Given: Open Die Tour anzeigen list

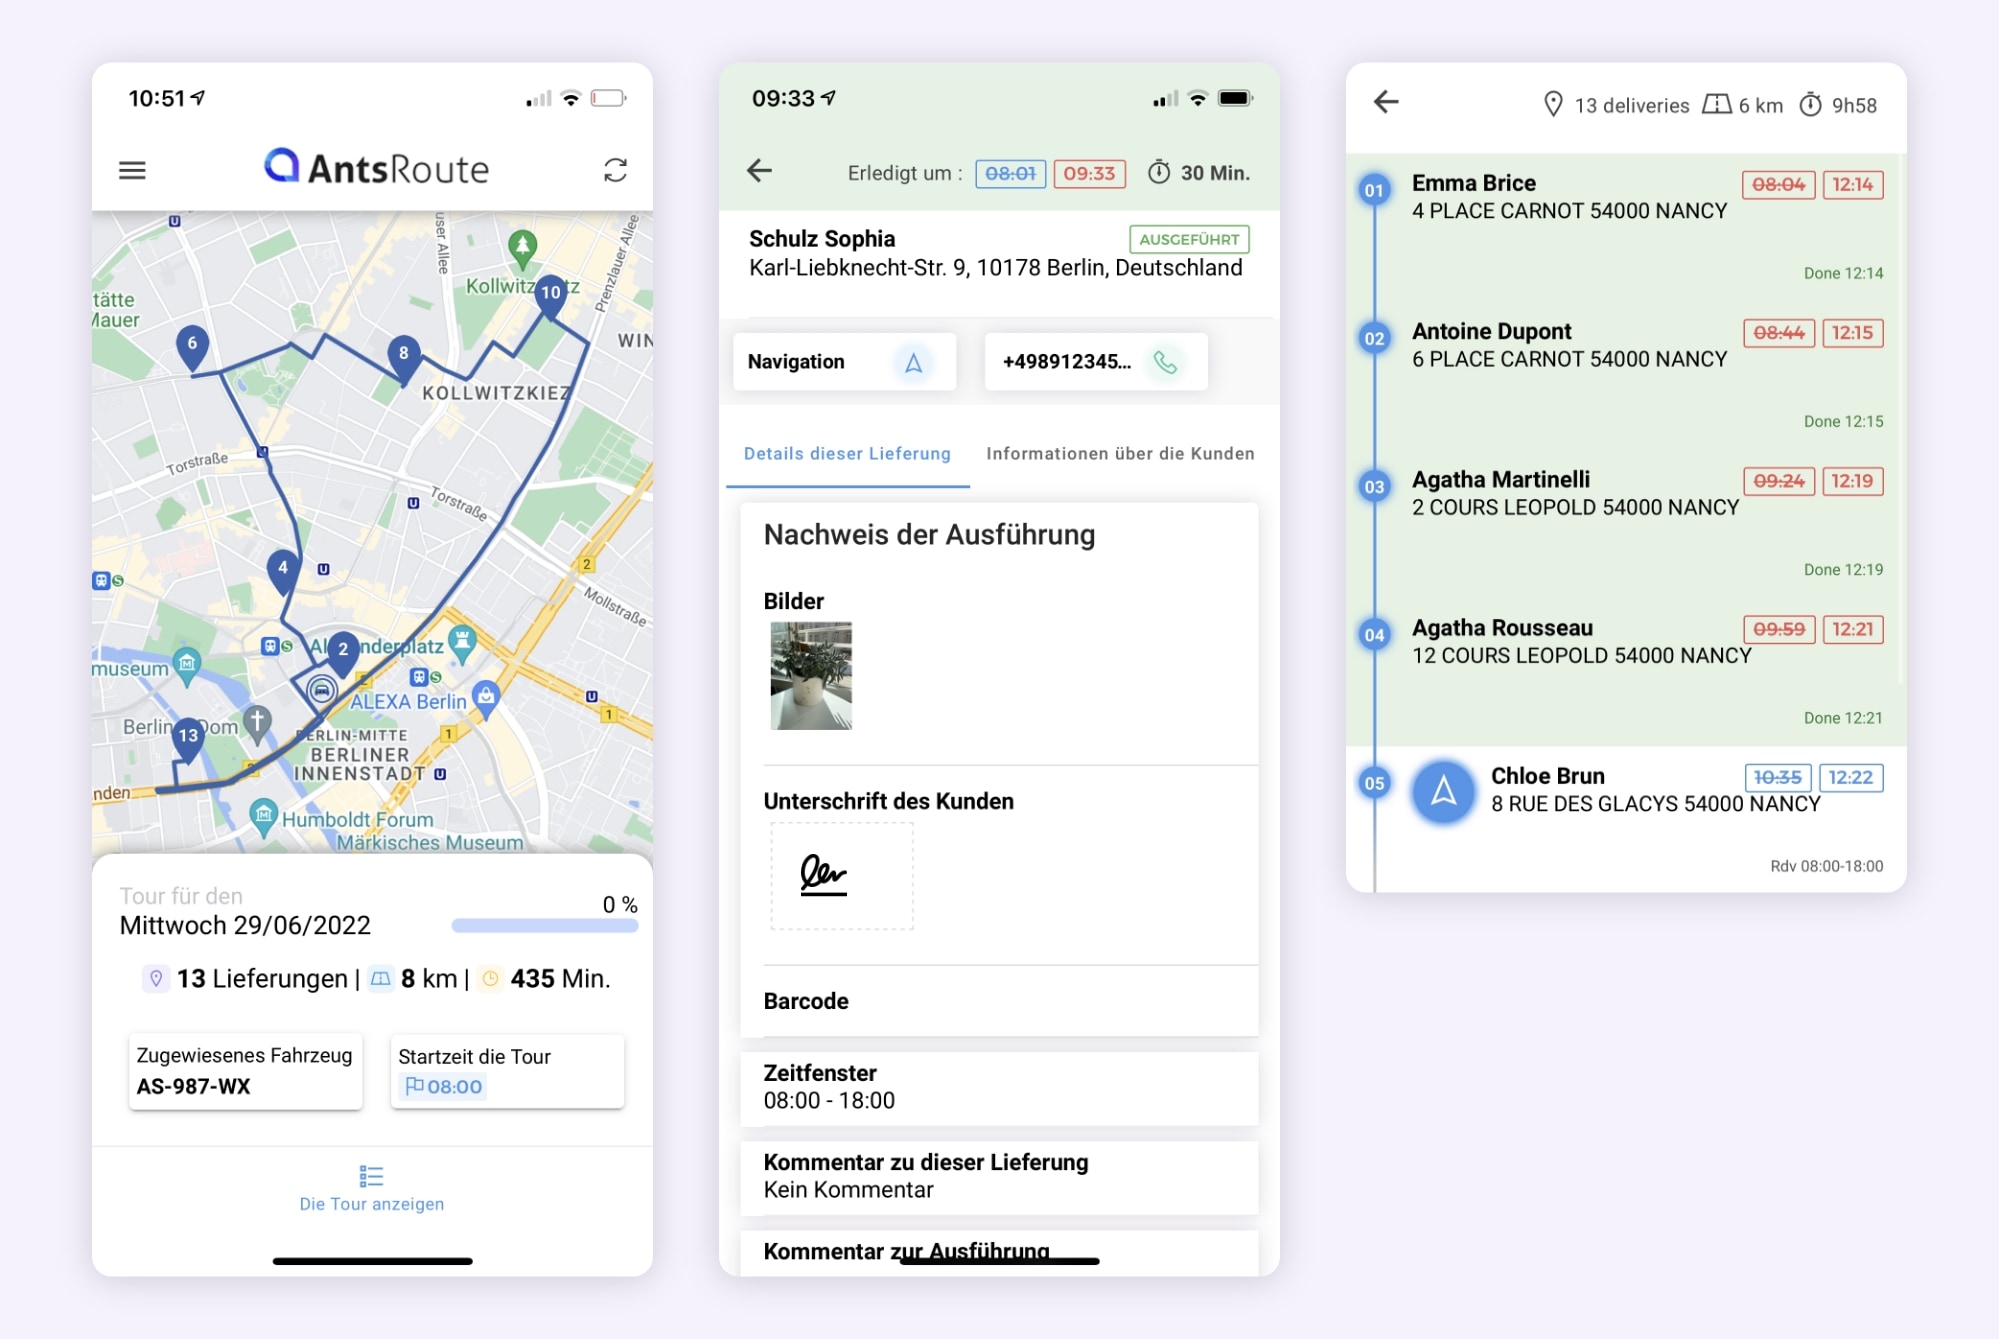Looking at the screenshot, I should (x=372, y=1188).
